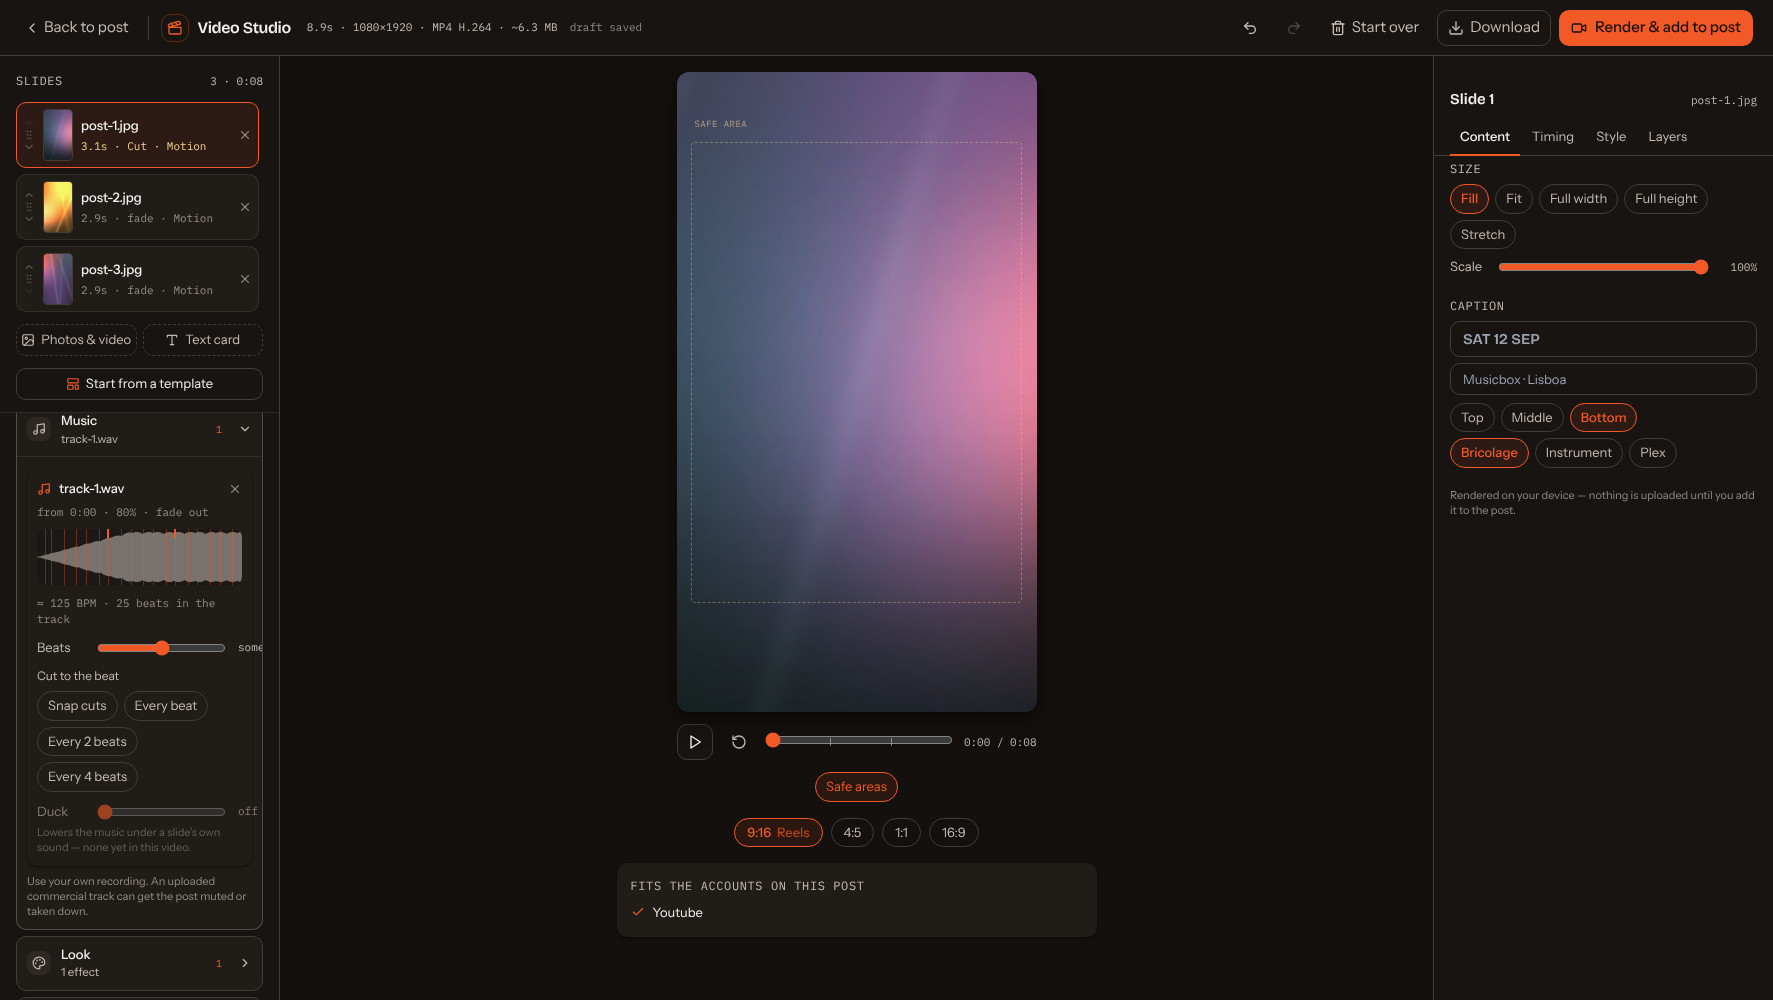Image resolution: width=1773 pixels, height=1000 pixels.
Task: Choose Full width size
Action: coord(1578,199)
